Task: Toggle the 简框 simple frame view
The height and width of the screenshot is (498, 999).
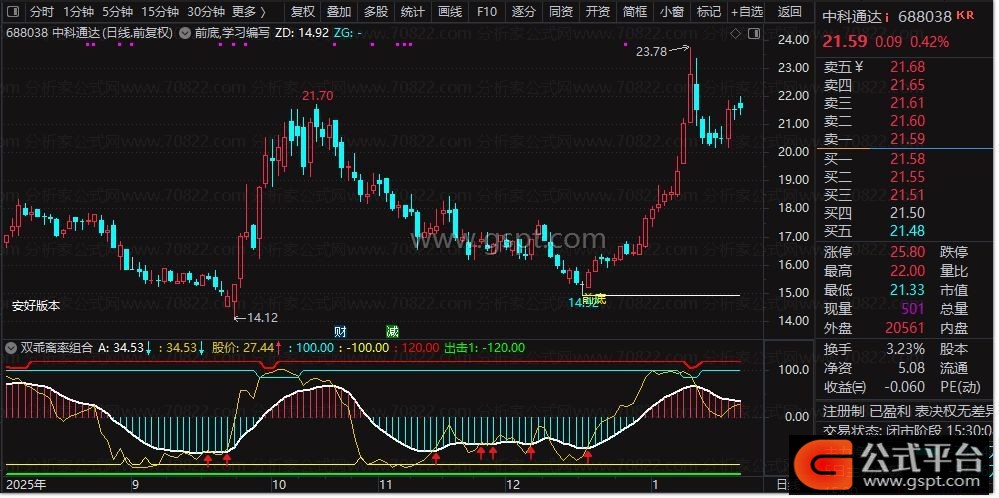Action: pos(634,12)
